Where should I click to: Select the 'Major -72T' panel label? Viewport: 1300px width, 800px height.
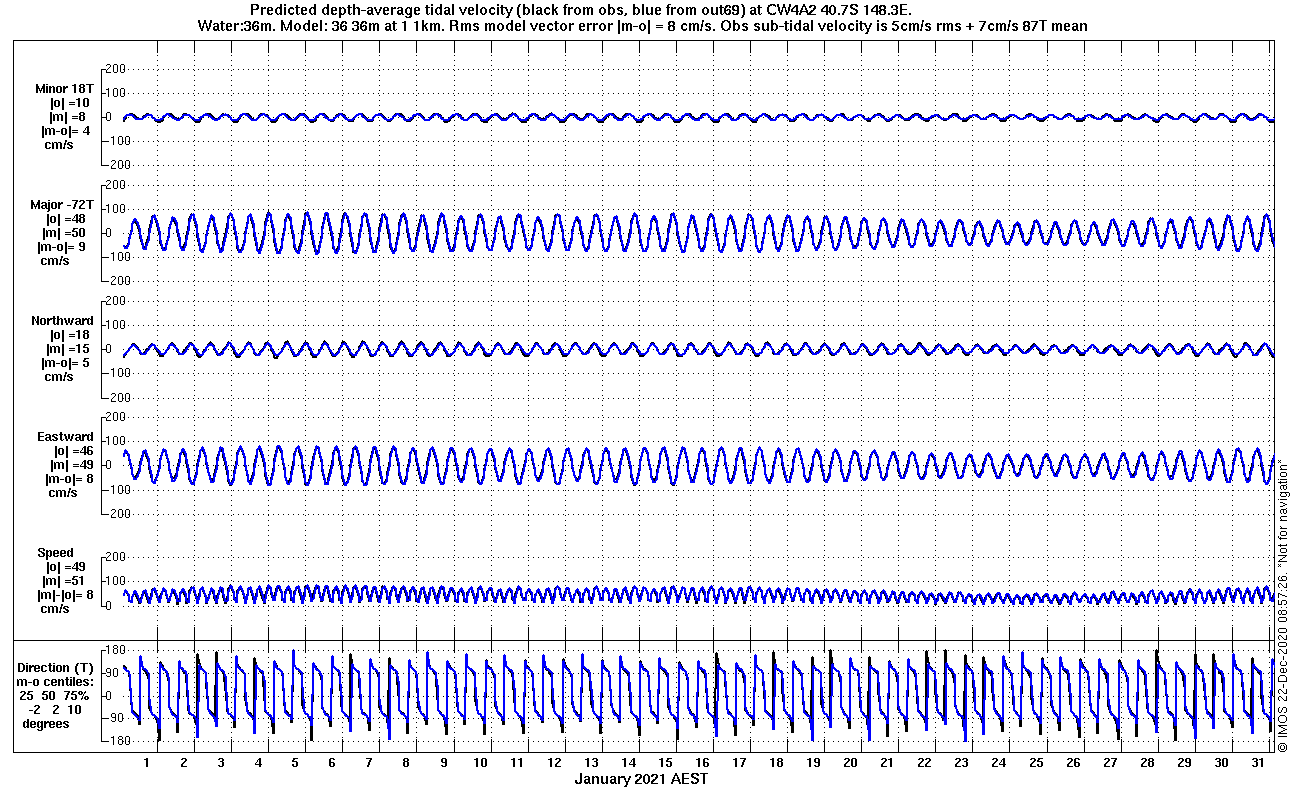62,205
